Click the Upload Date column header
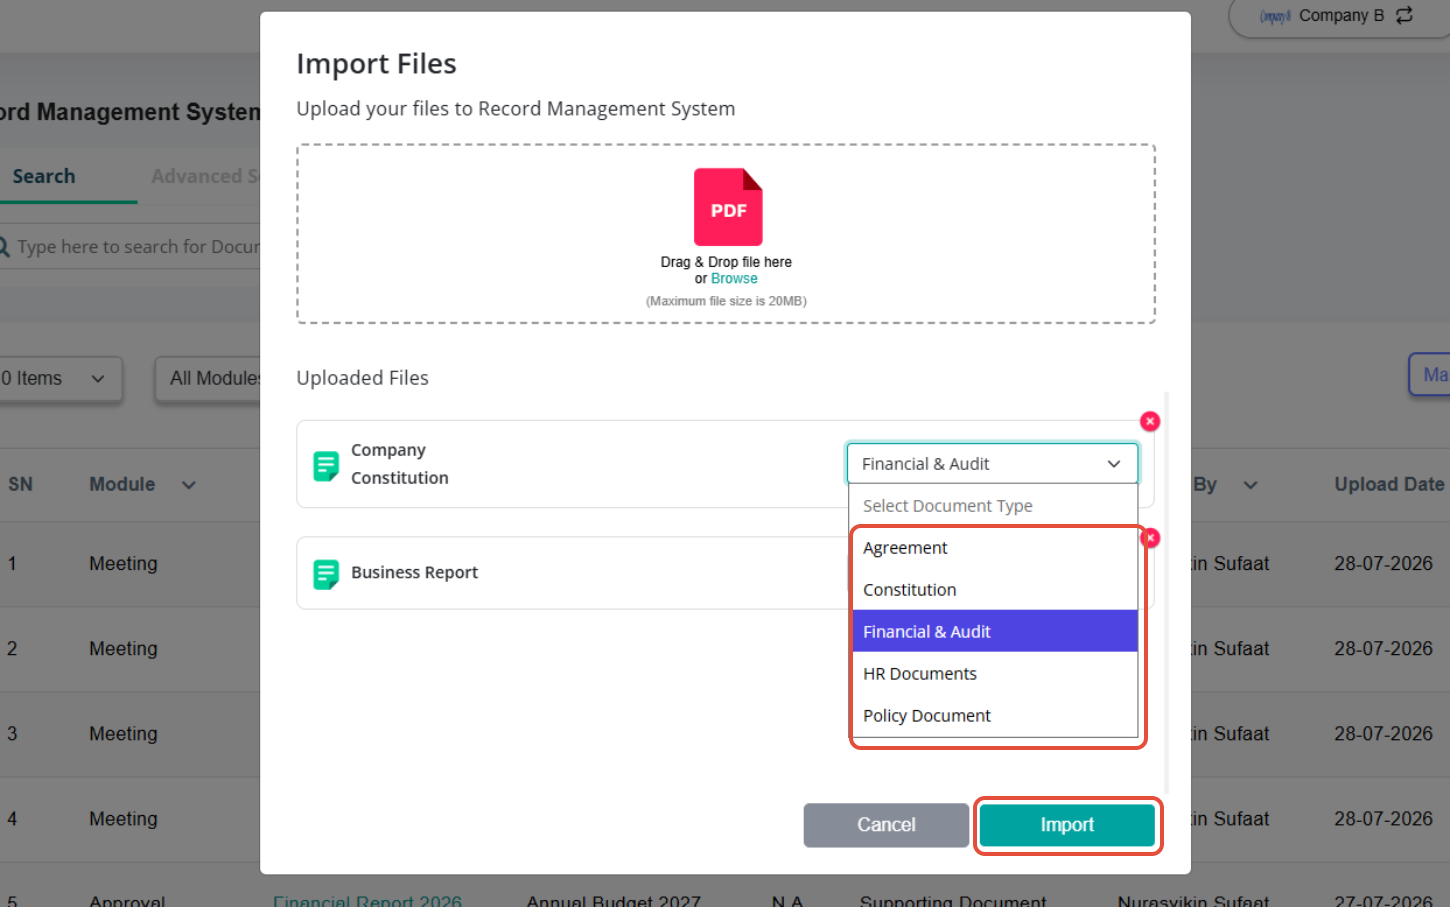This screenshot has height=907, width=1450. click(x=1389, y=484)
